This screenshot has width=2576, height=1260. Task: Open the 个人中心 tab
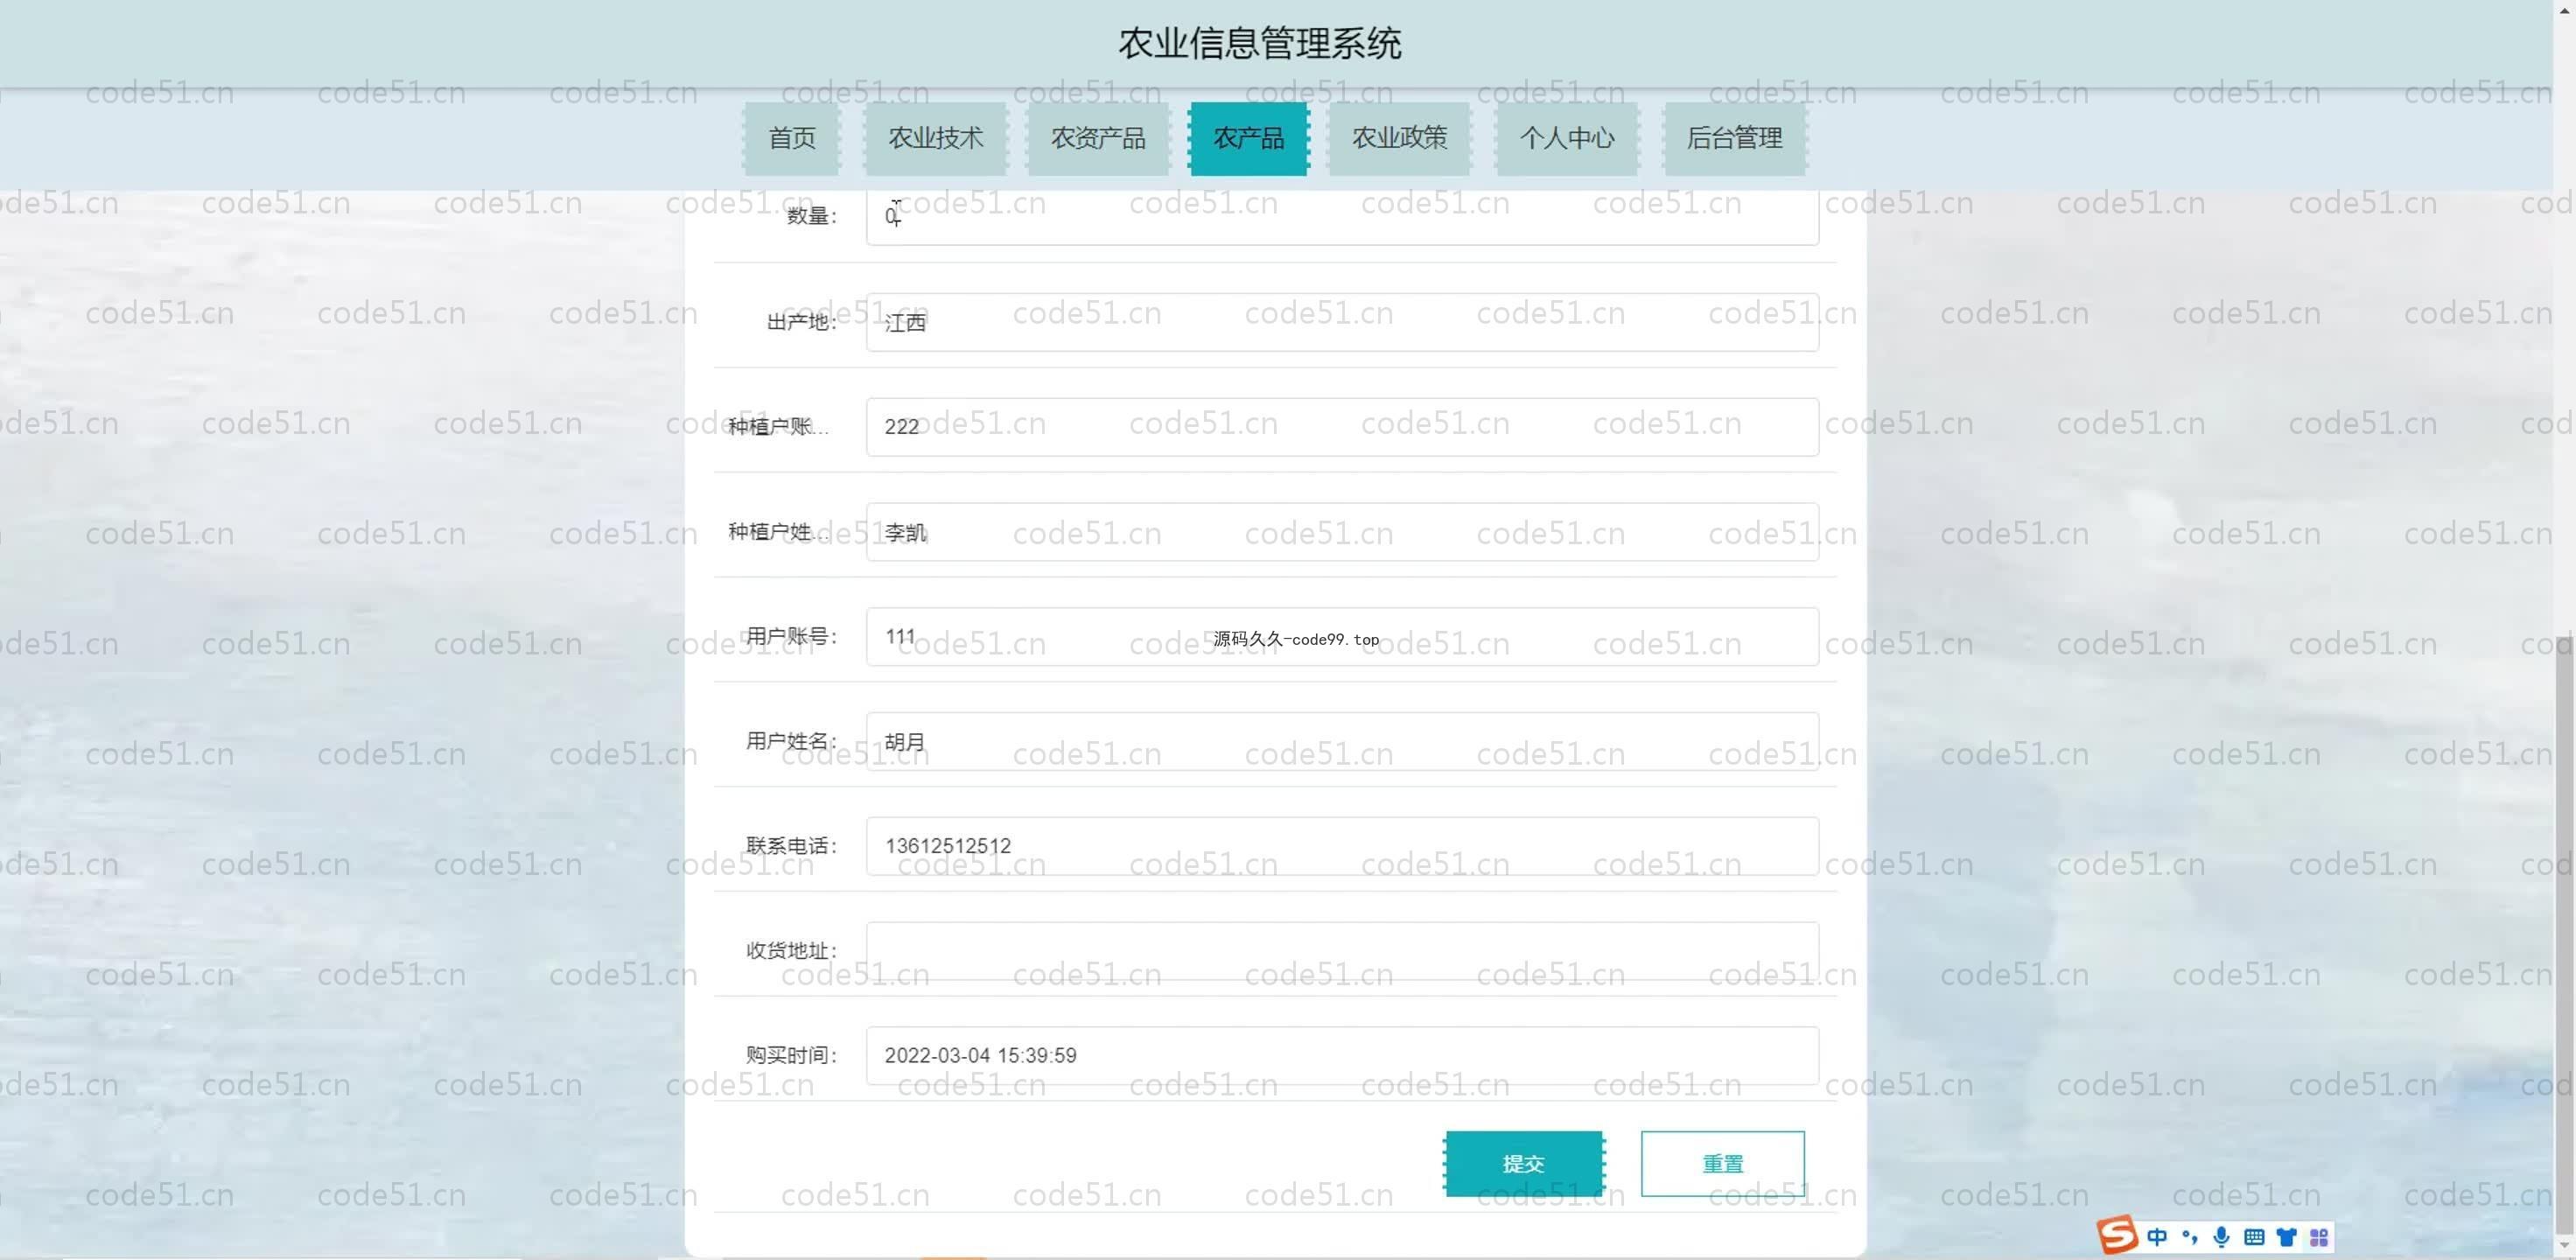1566,138
